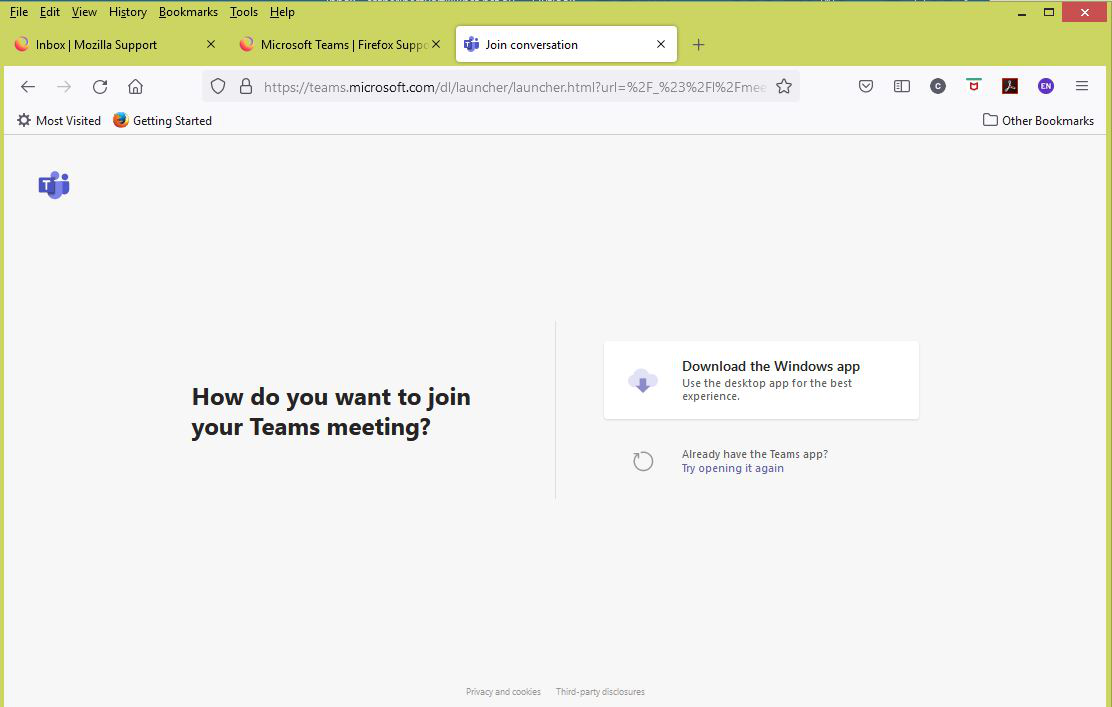Image resolution: width=1112 pixels, height=707 pixels.
Task: Click the Save to Pocket icon
Action: (866, 87)
